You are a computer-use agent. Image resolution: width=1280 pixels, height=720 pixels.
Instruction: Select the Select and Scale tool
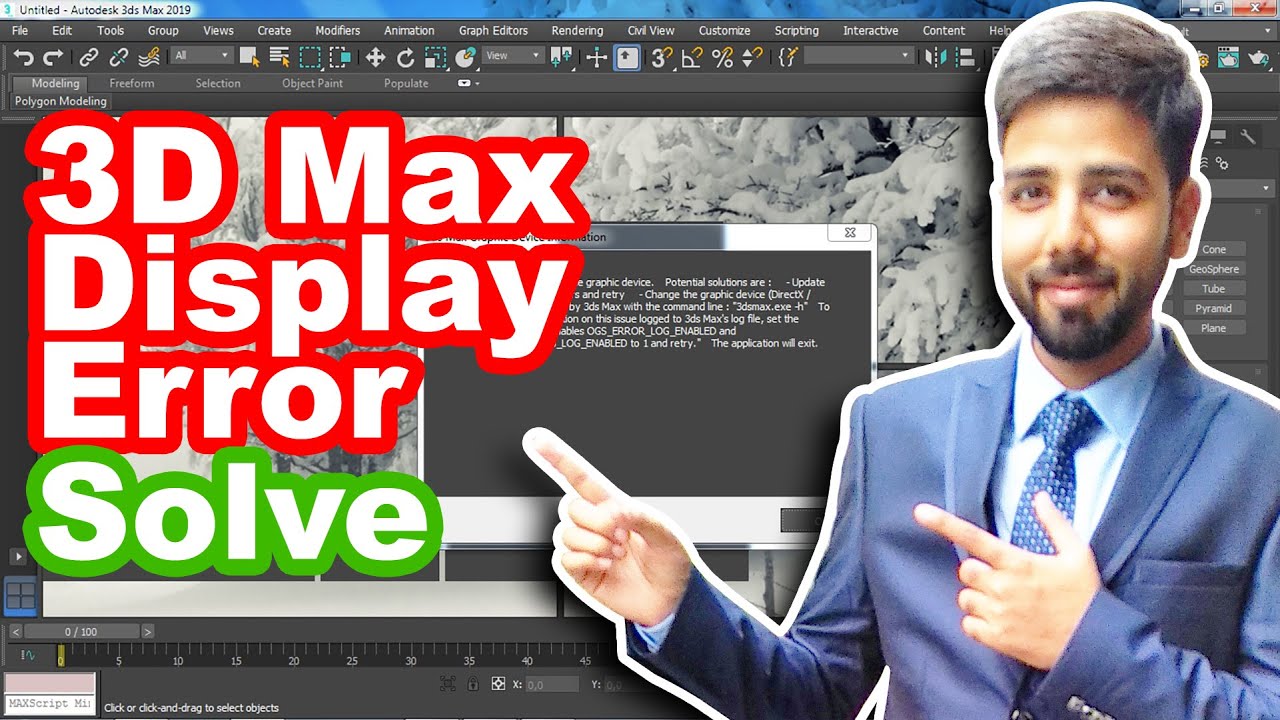tap(435, 57)
